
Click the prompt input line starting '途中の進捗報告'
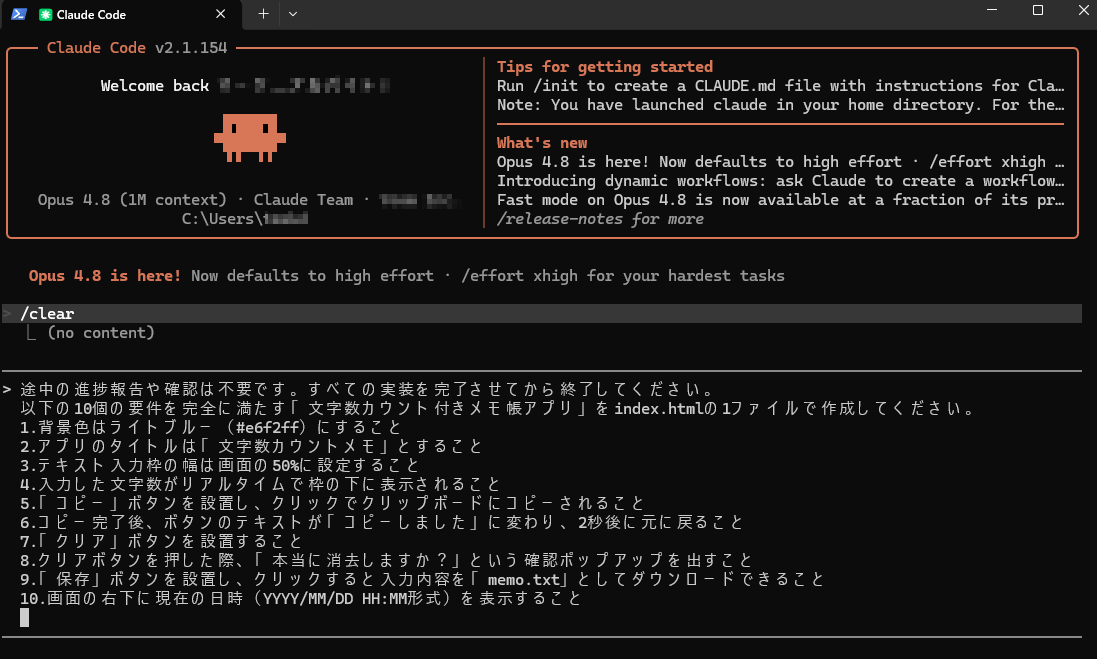click(x=367, y=390)
